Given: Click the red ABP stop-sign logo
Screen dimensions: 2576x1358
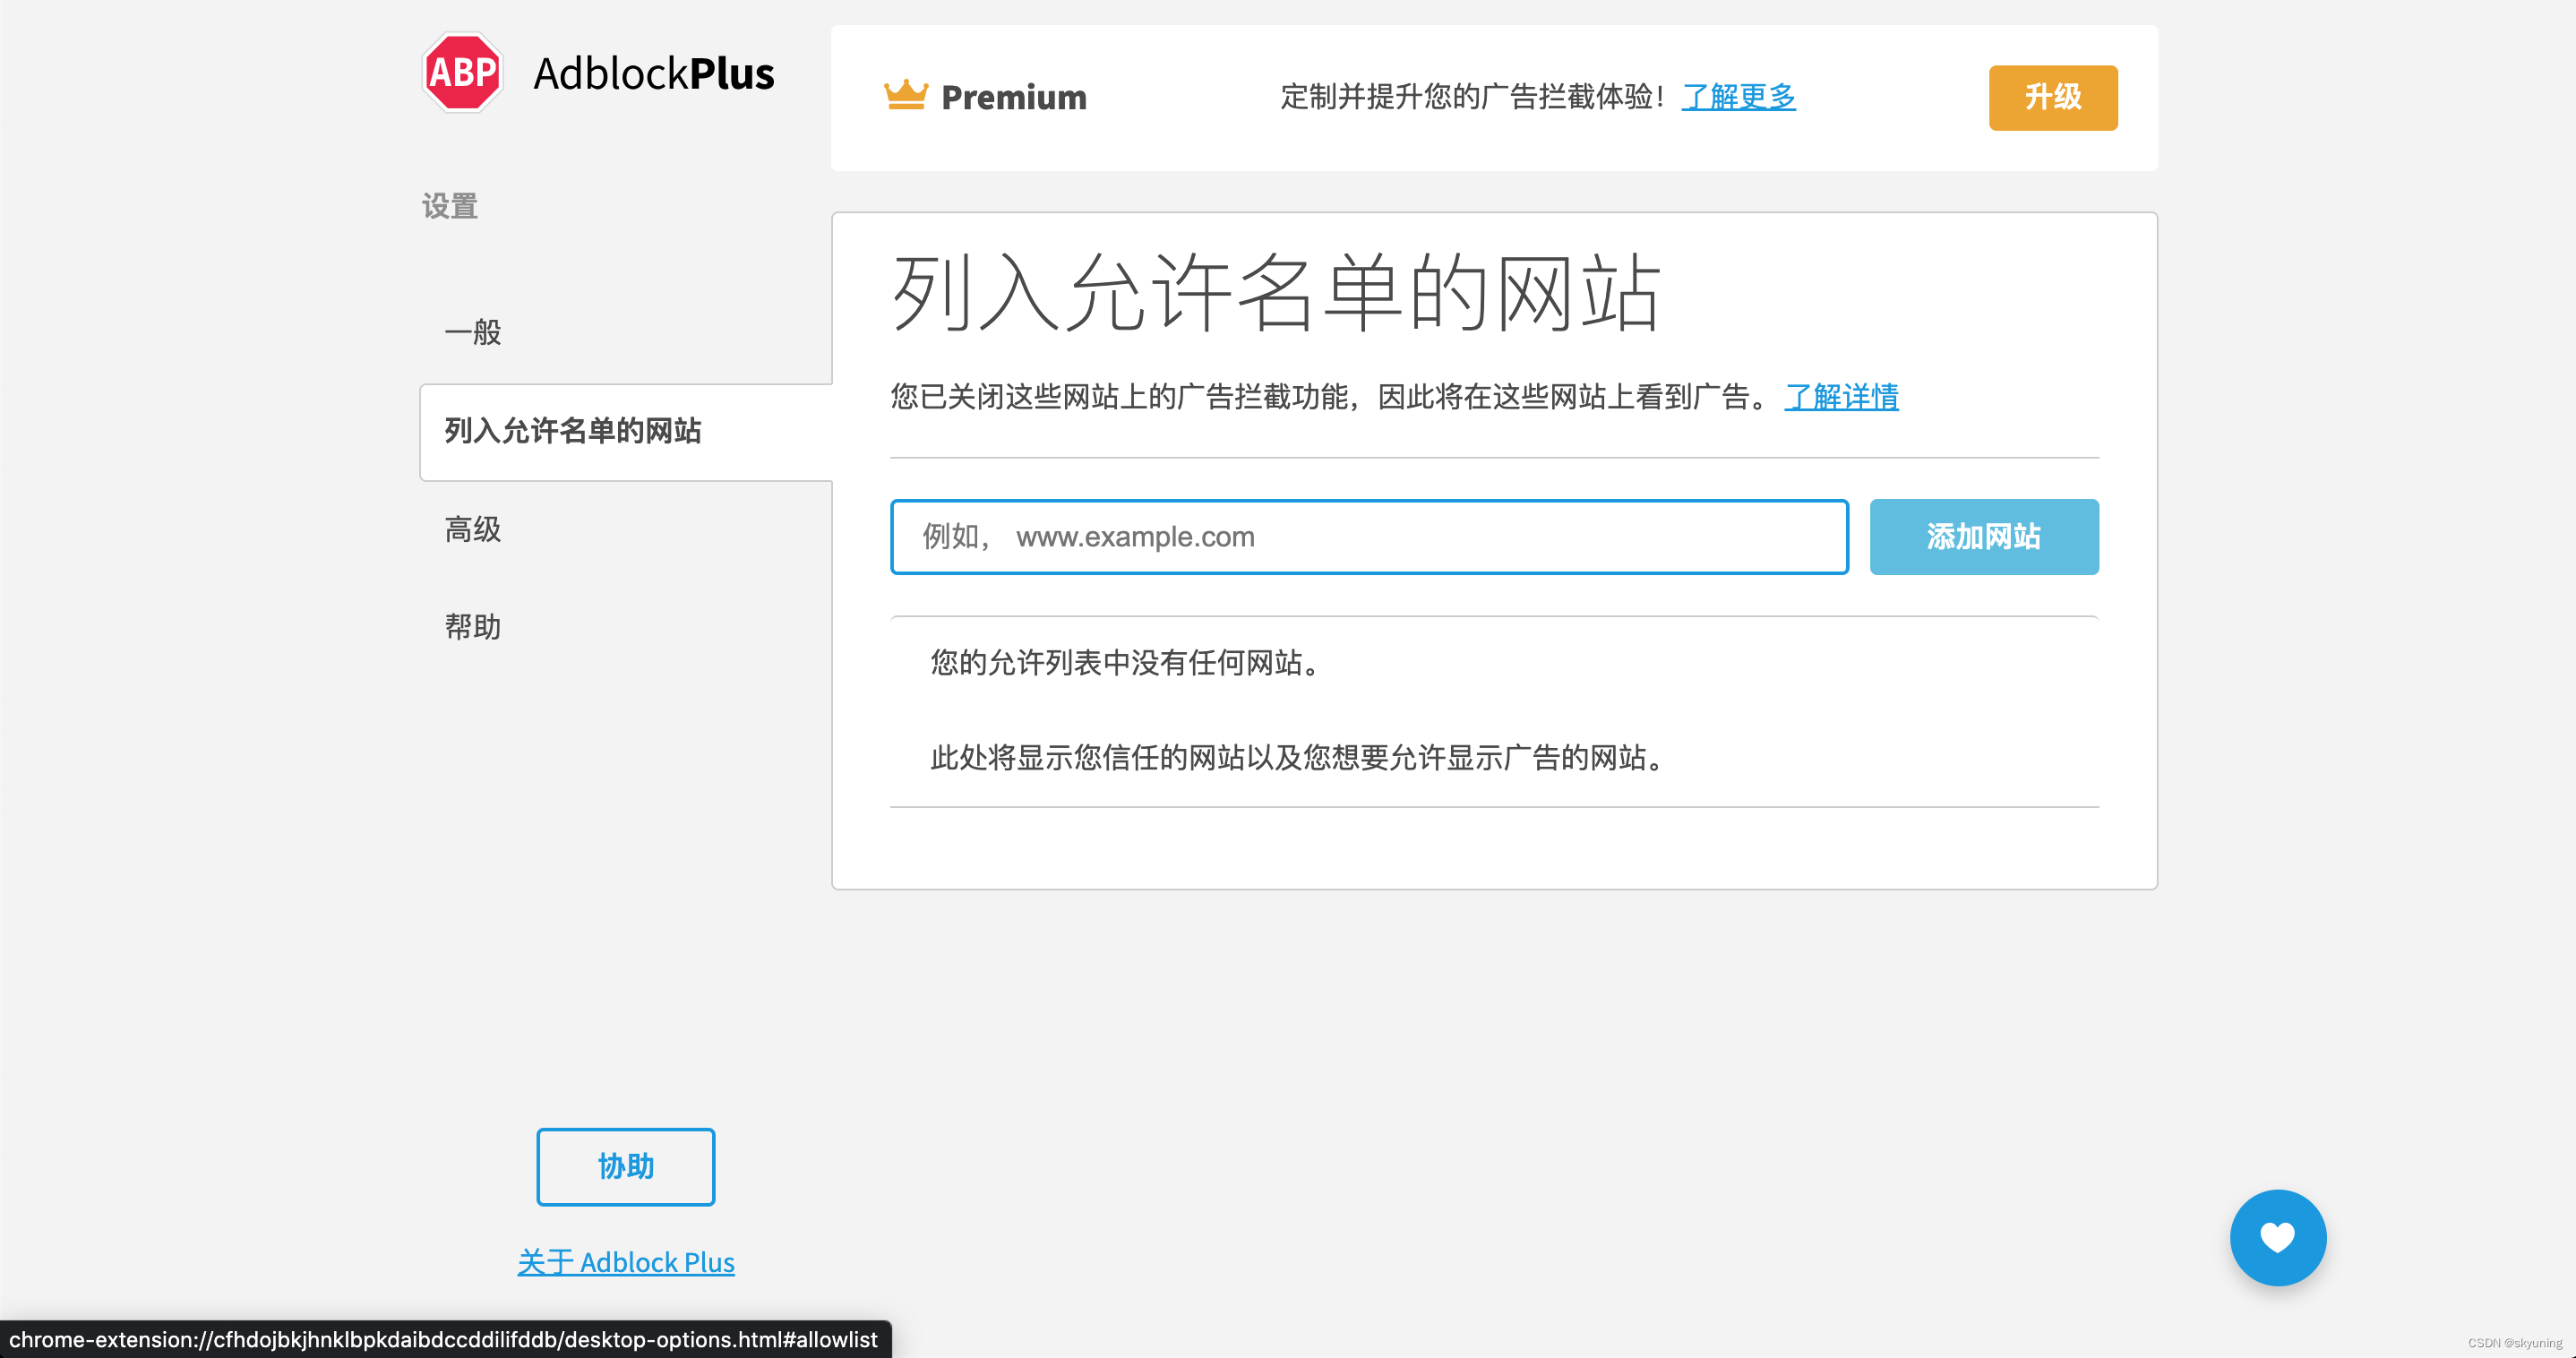Looking at the screenshot, I should coord(462,72).
